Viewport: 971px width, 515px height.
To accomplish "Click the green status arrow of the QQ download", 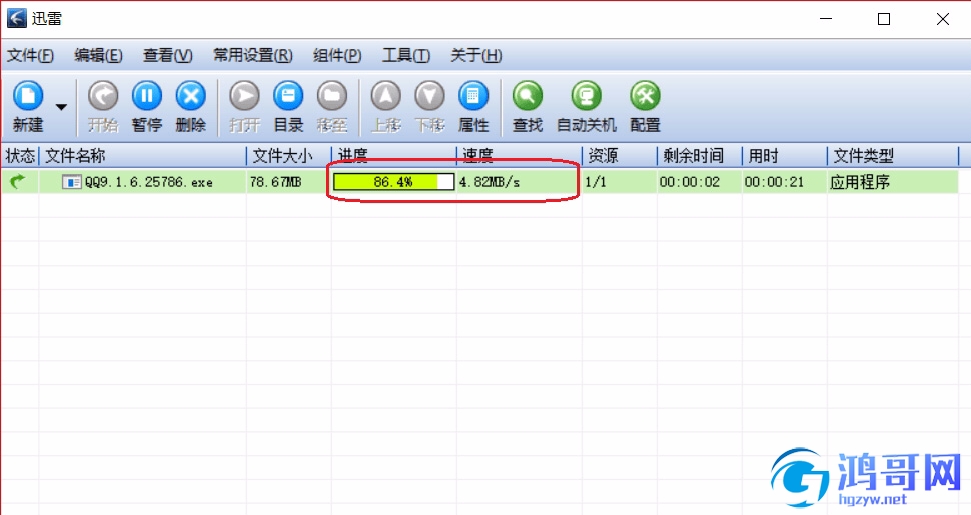I will 19,181.
